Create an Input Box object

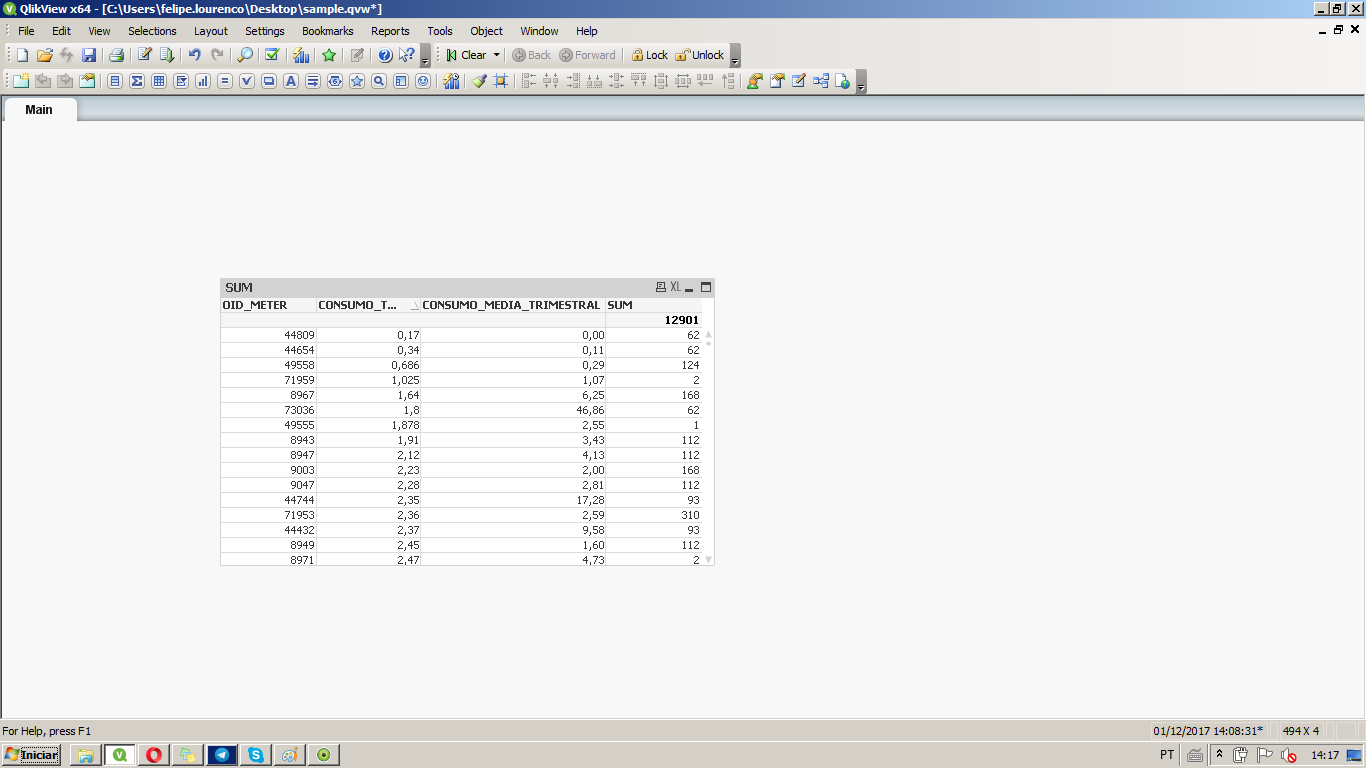[x=225, y=81]
